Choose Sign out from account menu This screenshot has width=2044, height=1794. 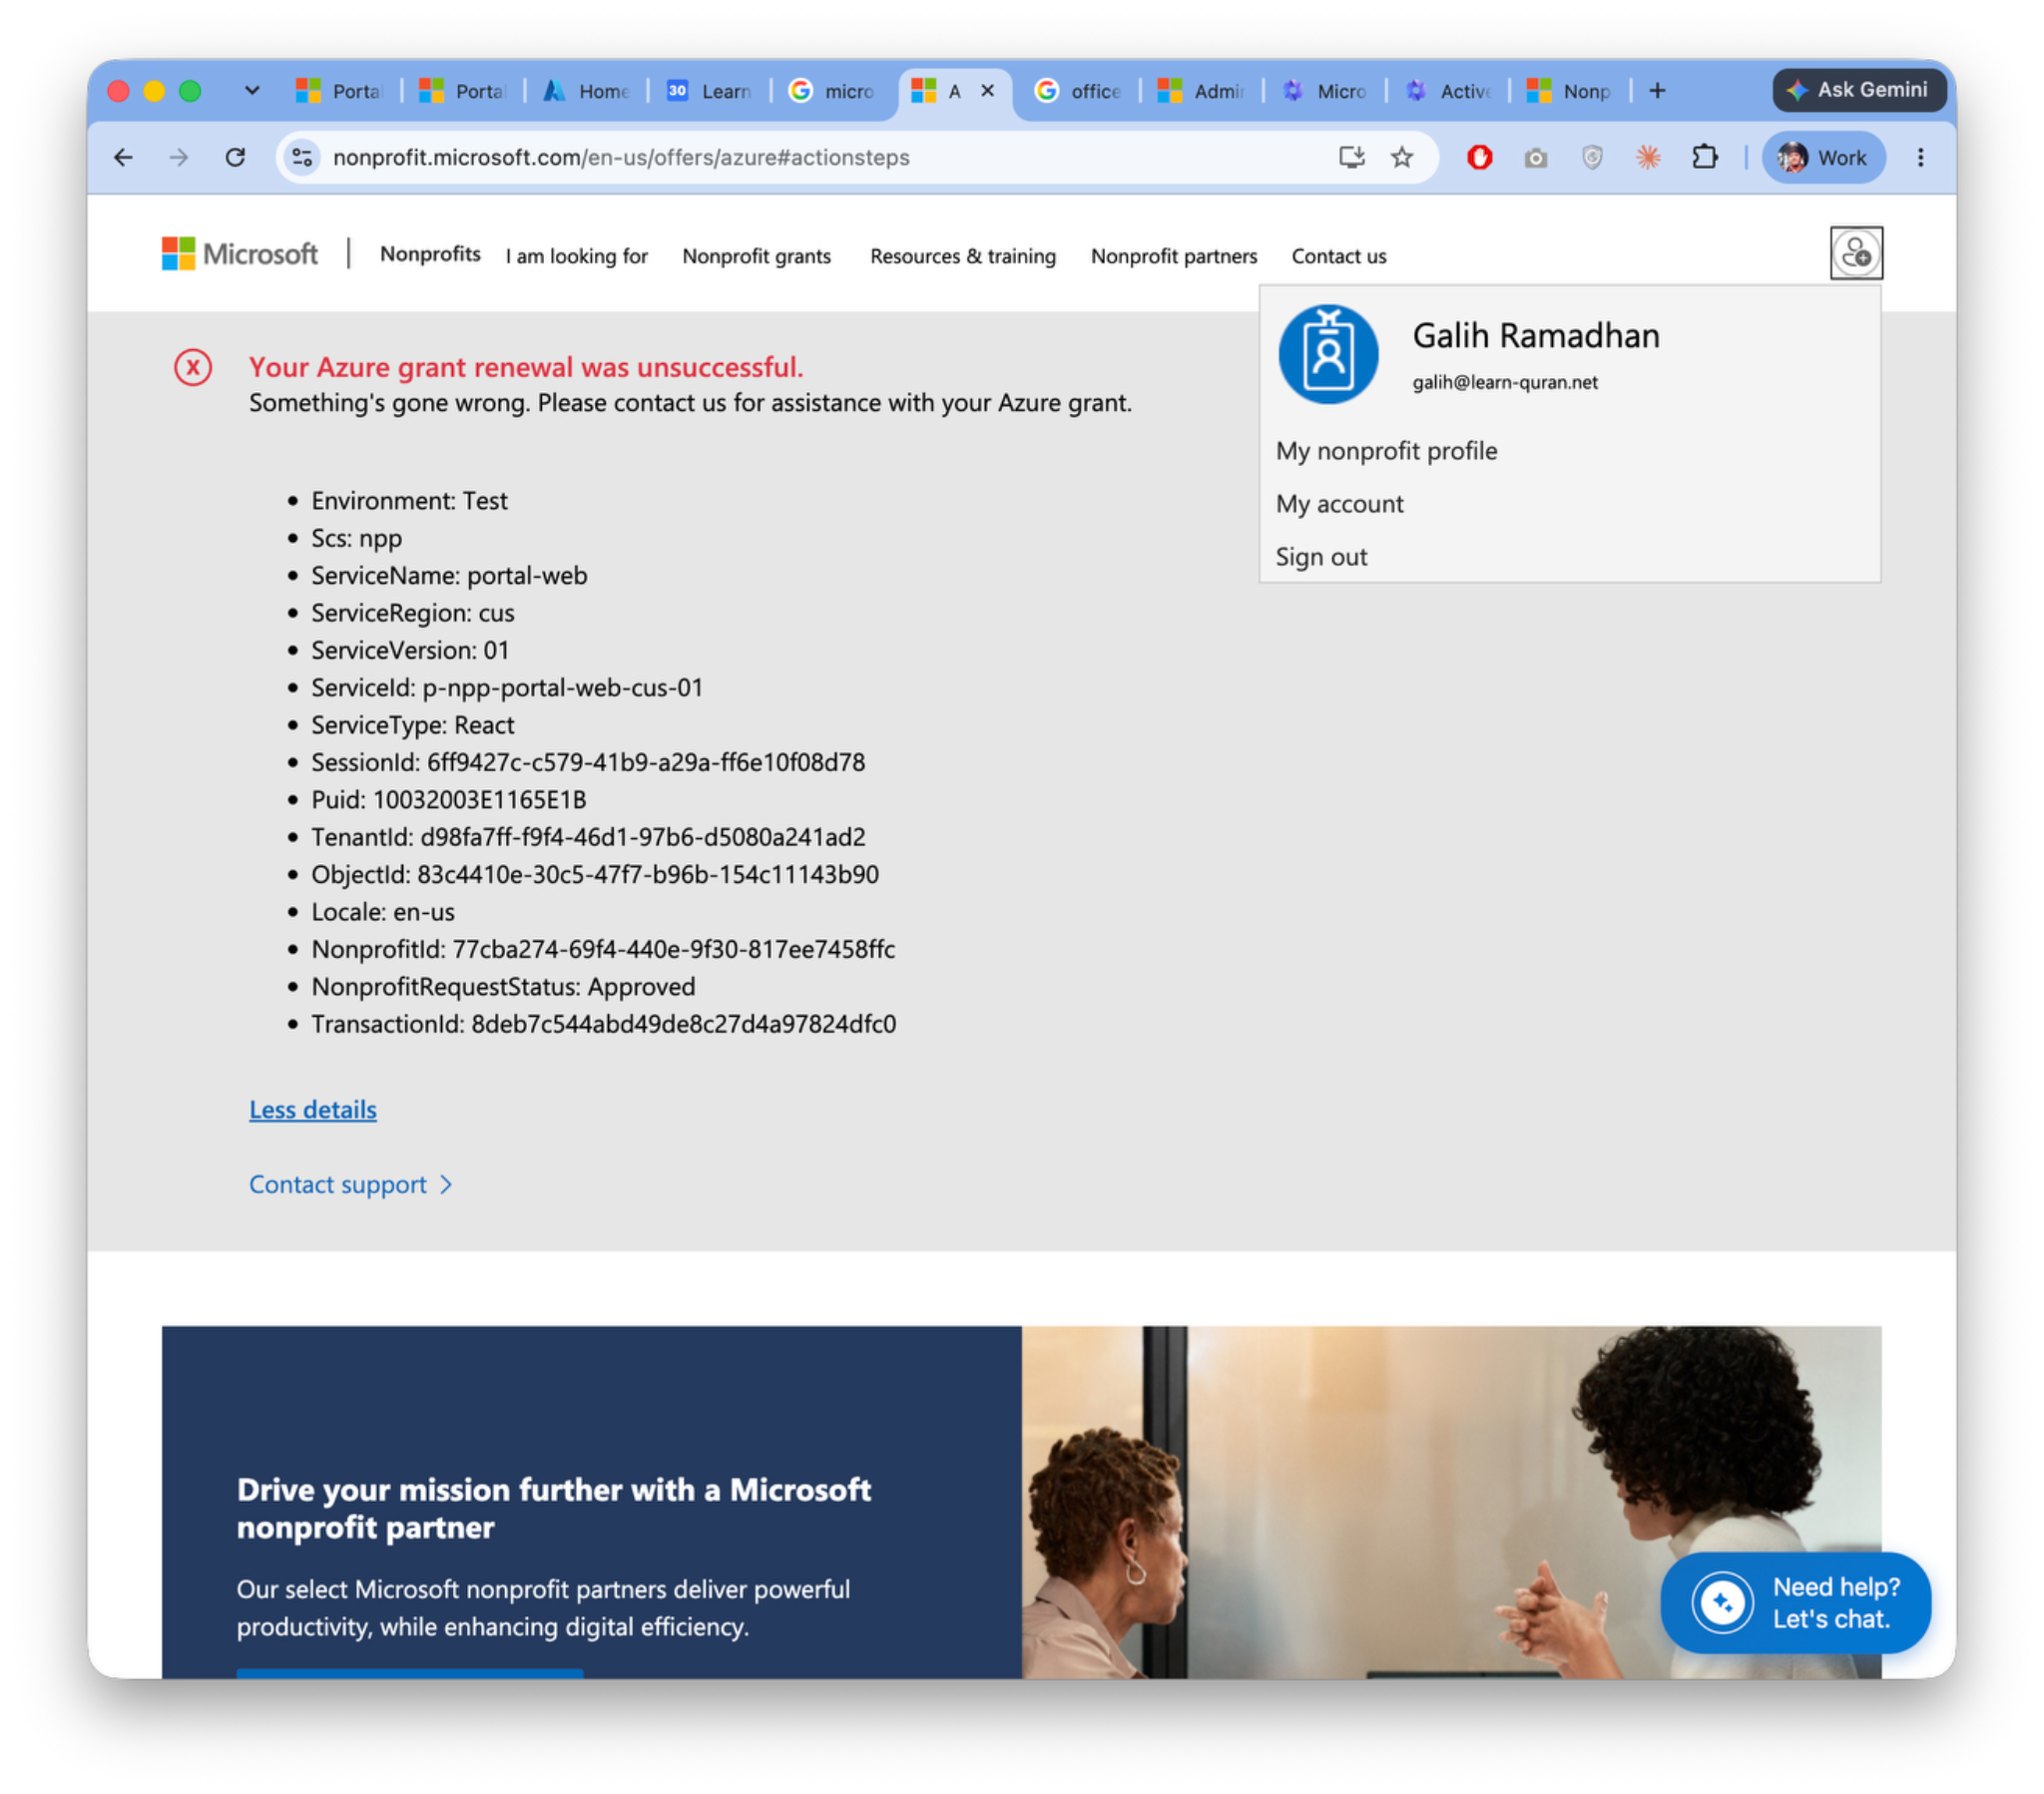[x=1321, y=557]
